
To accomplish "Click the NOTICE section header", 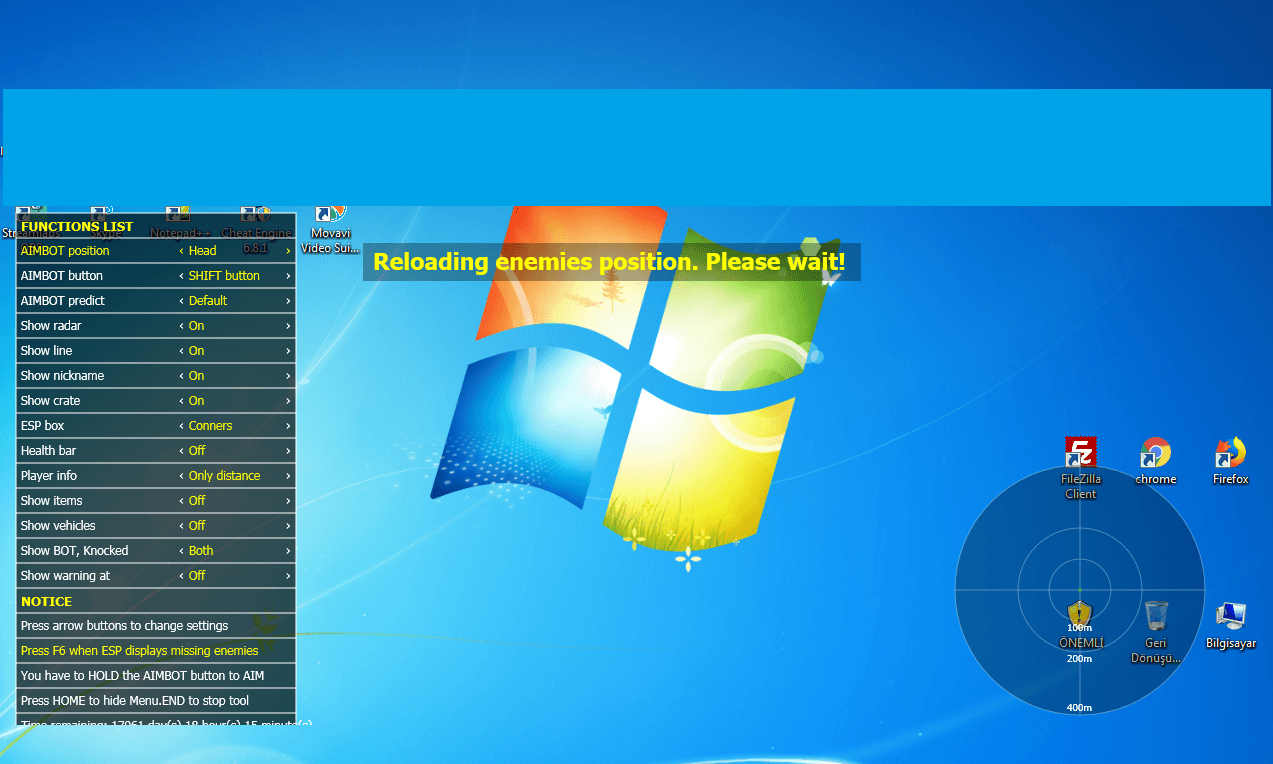I will point(46,602).
